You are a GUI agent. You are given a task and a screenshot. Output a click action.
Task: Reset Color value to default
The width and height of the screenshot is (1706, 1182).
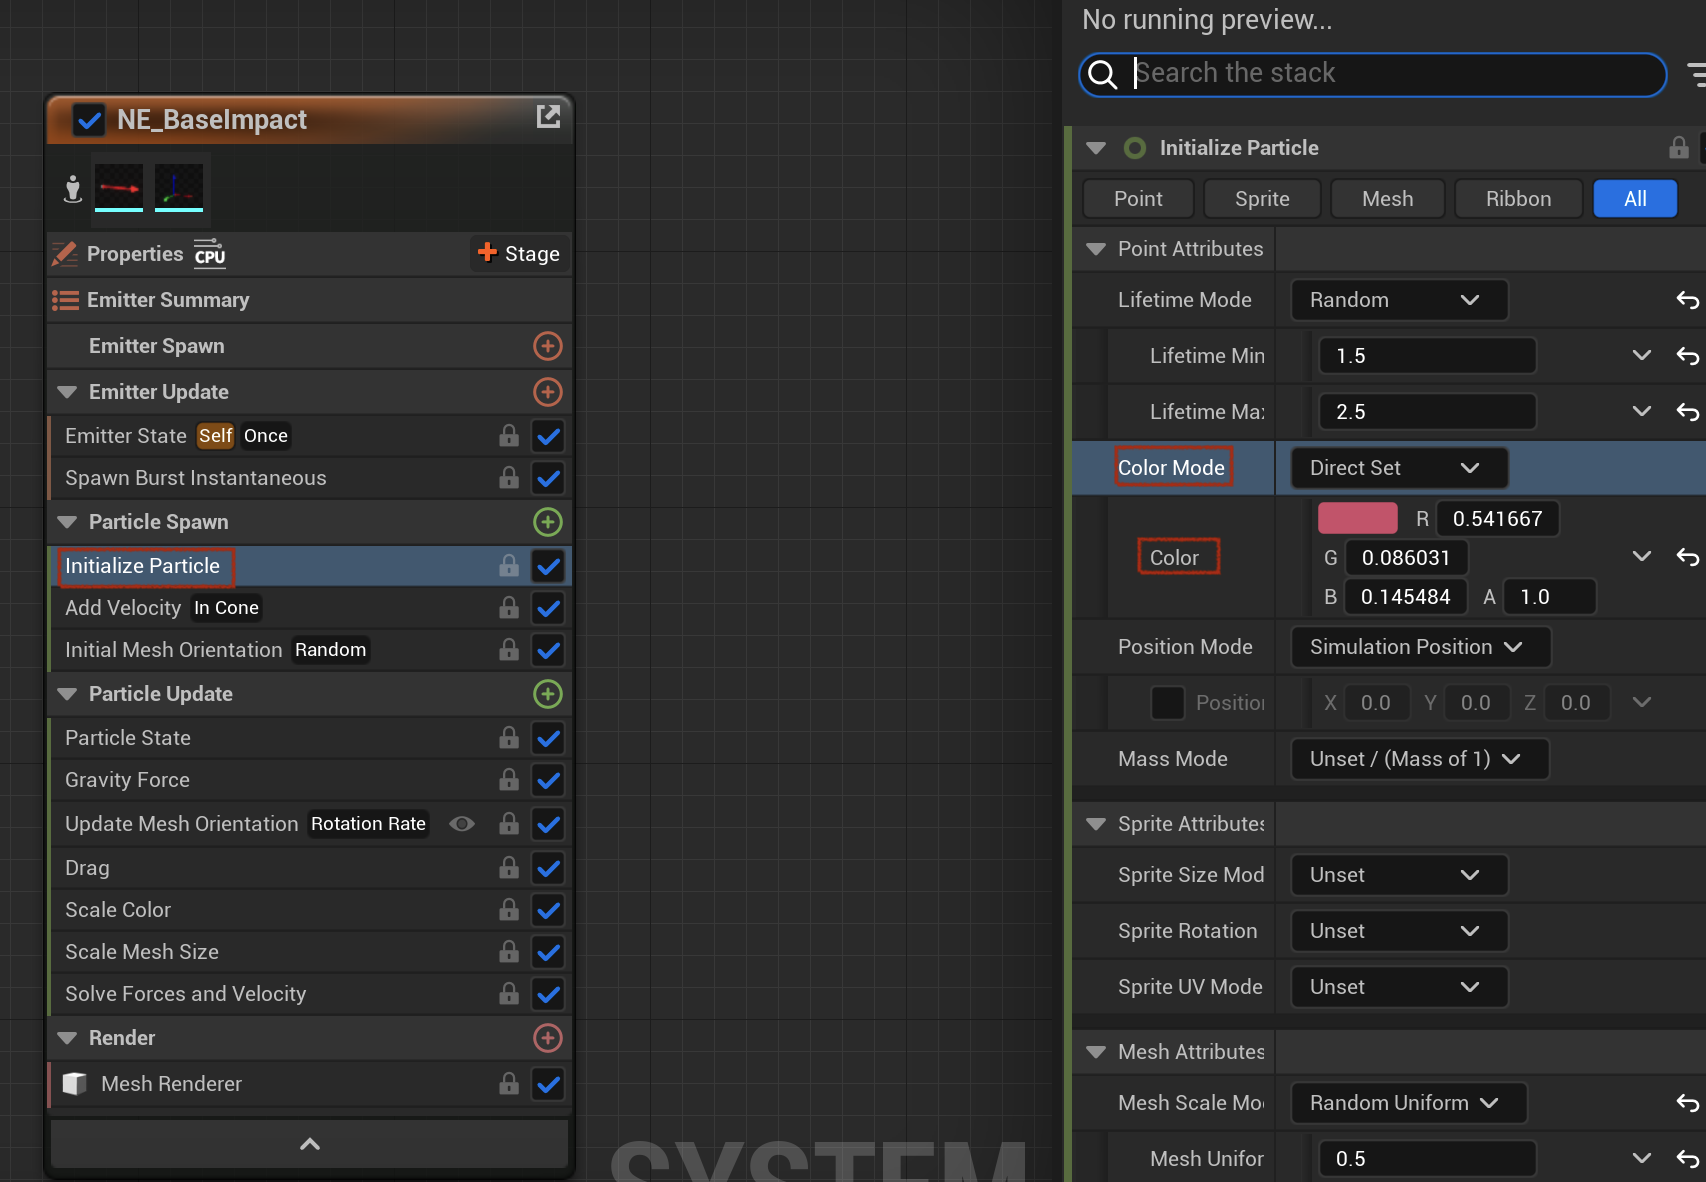pos(1688,557)
